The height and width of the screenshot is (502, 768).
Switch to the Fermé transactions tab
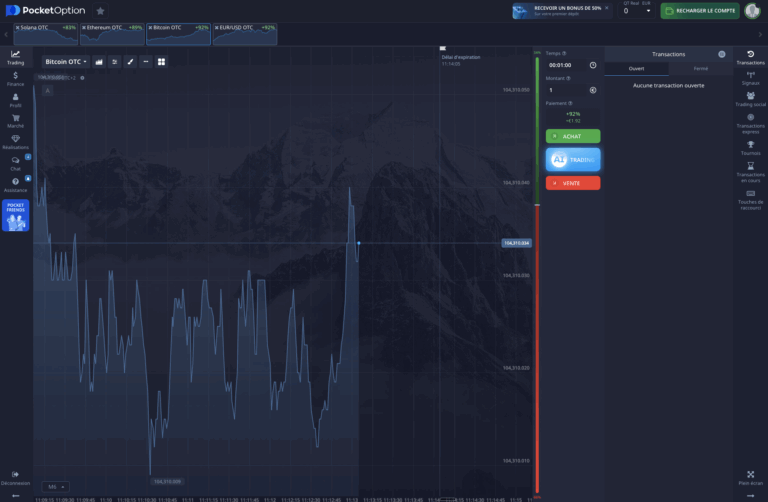(700, 69)
